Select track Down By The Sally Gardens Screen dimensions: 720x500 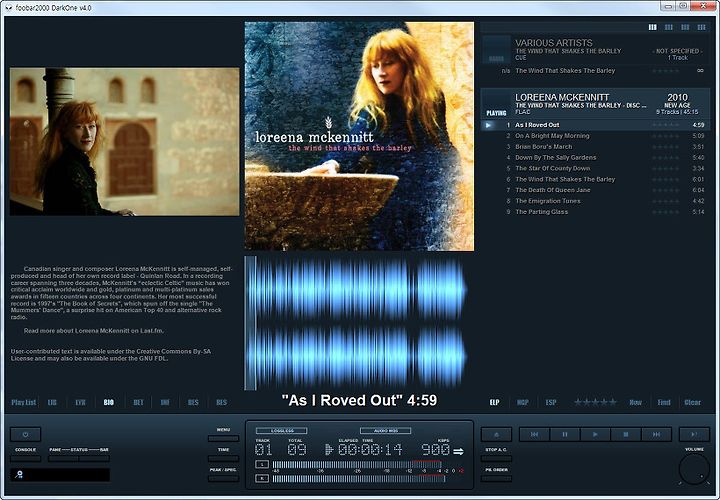(595, 157)
